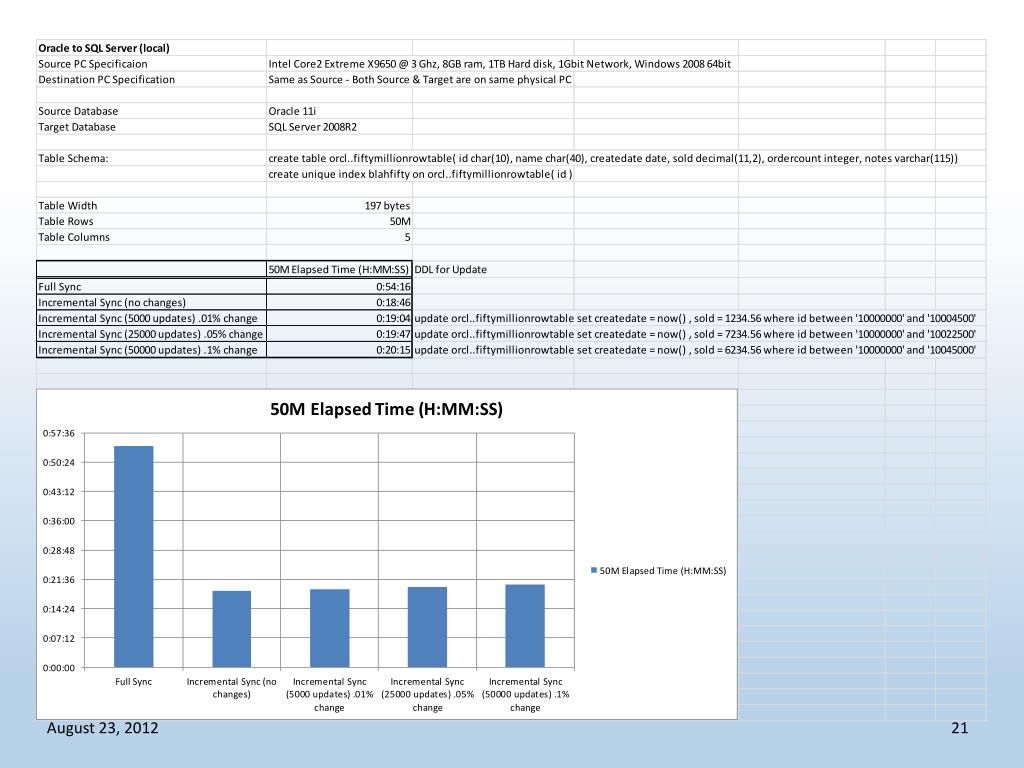Click the y-axis label '0:28:48'

pyautogui.click(x=59, y=551)
